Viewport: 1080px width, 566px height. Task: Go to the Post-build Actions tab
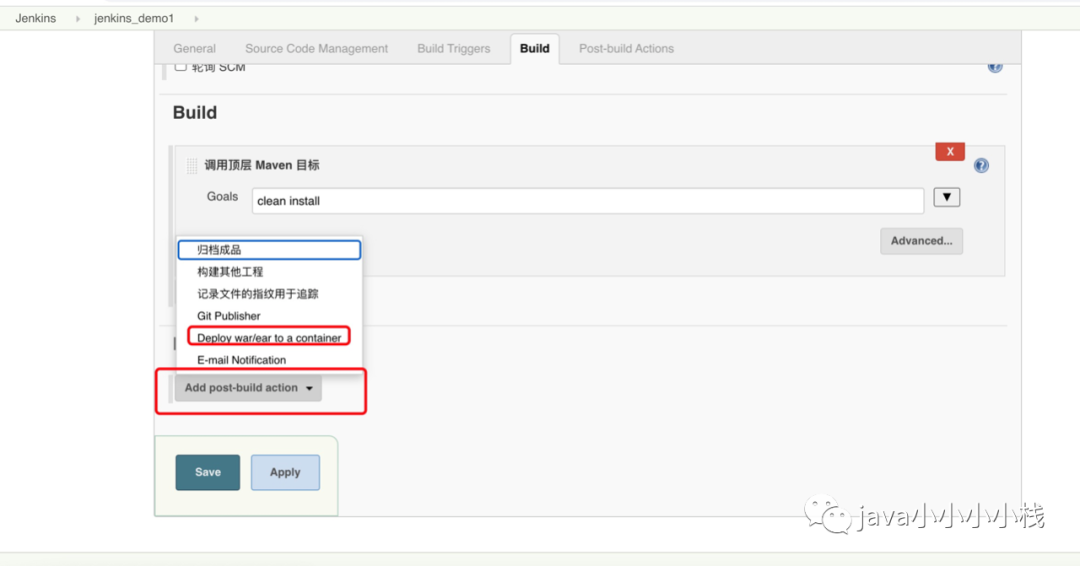point(626,48)
